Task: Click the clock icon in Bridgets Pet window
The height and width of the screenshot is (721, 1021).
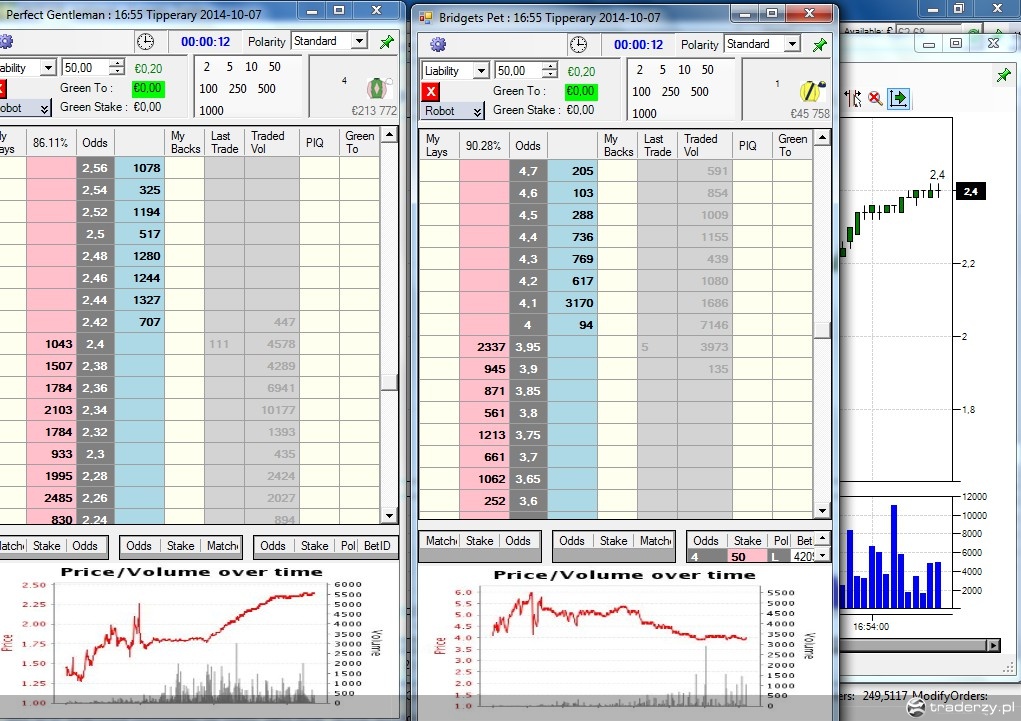Action: click(x=578, y=44)
